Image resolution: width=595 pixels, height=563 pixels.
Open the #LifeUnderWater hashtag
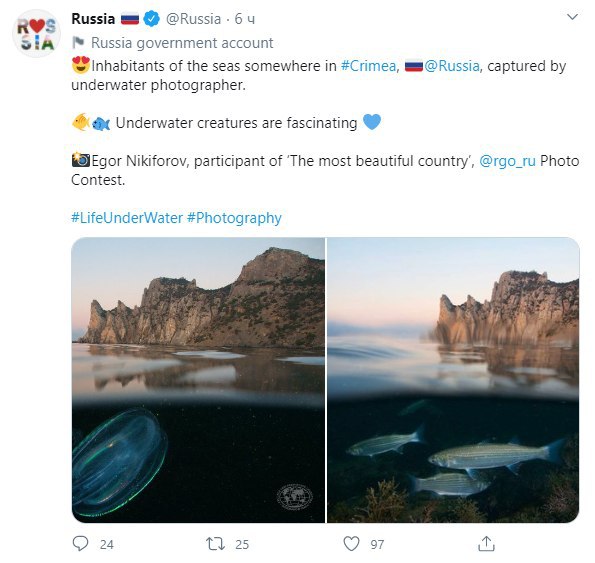(127, 218)
